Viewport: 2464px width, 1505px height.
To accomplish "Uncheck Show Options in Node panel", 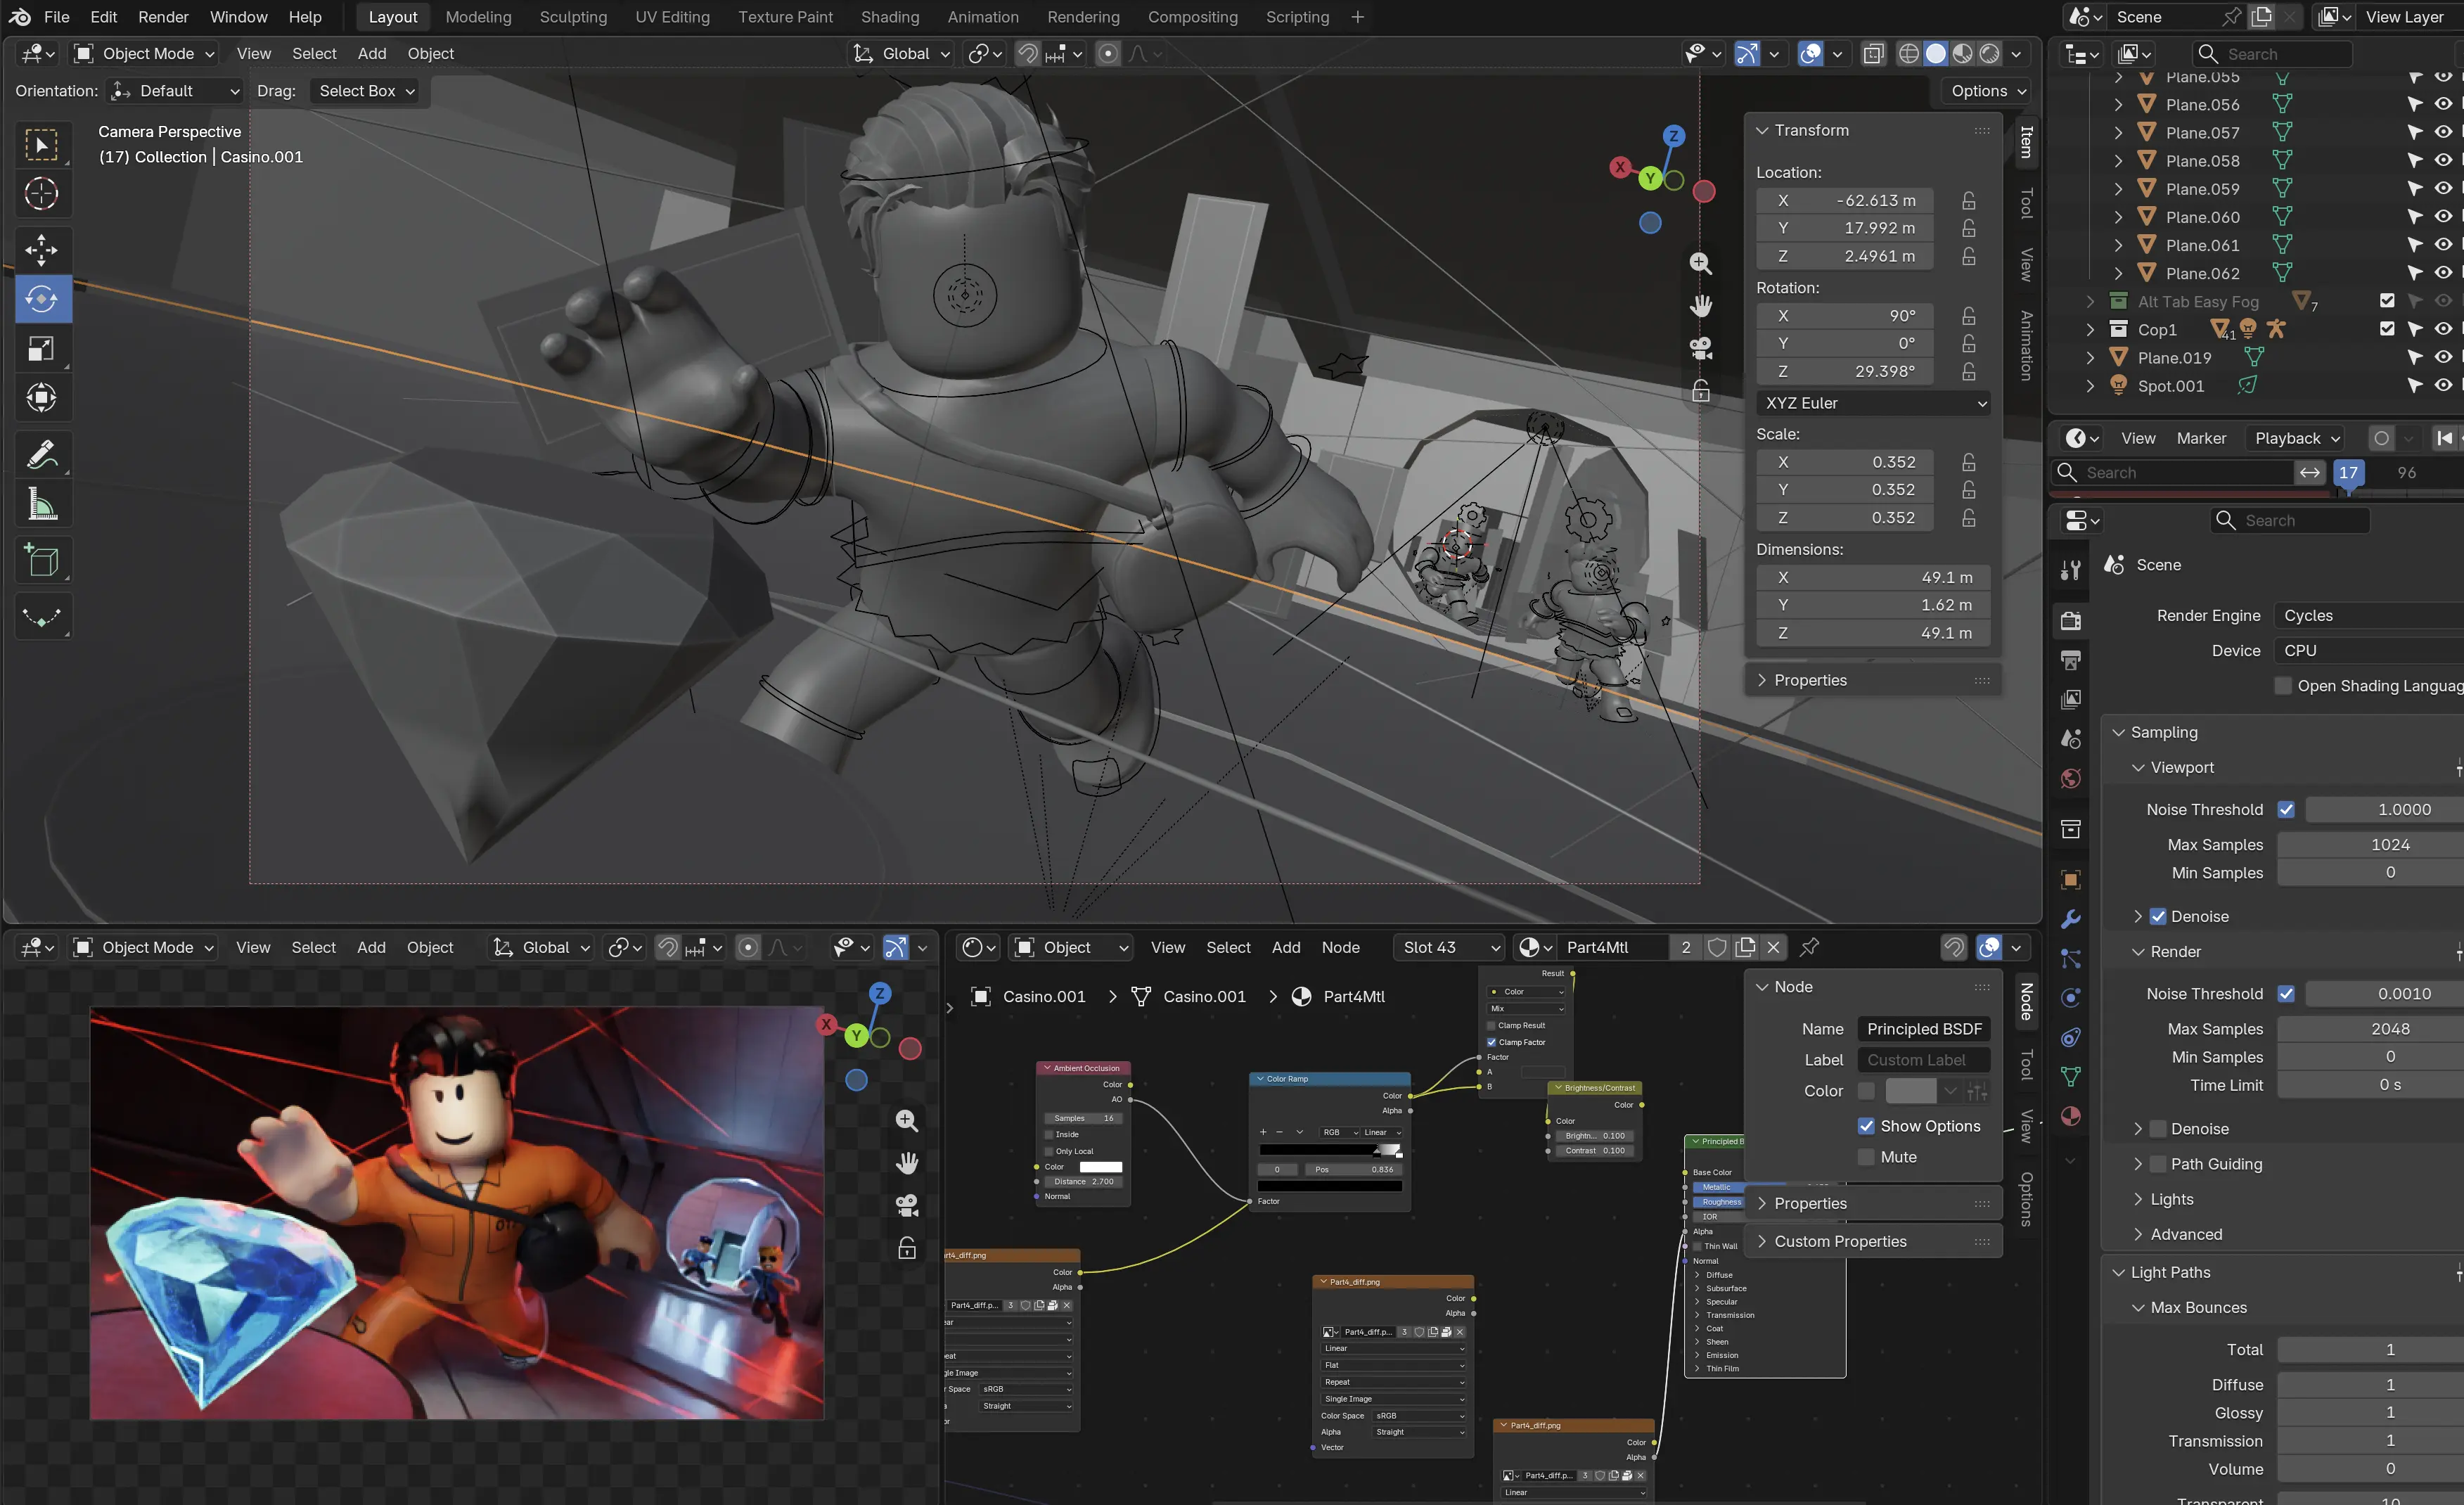I will coord(1866,1126).
